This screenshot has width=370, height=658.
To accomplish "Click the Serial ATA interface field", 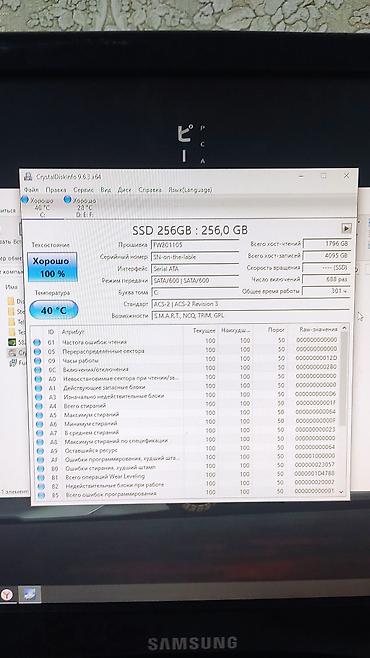I will 195,268.
